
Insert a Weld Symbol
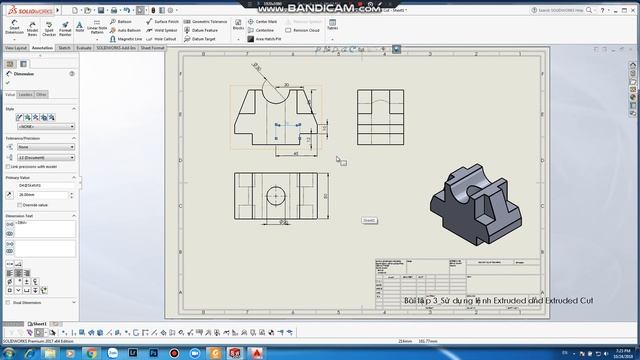[162, 30]
